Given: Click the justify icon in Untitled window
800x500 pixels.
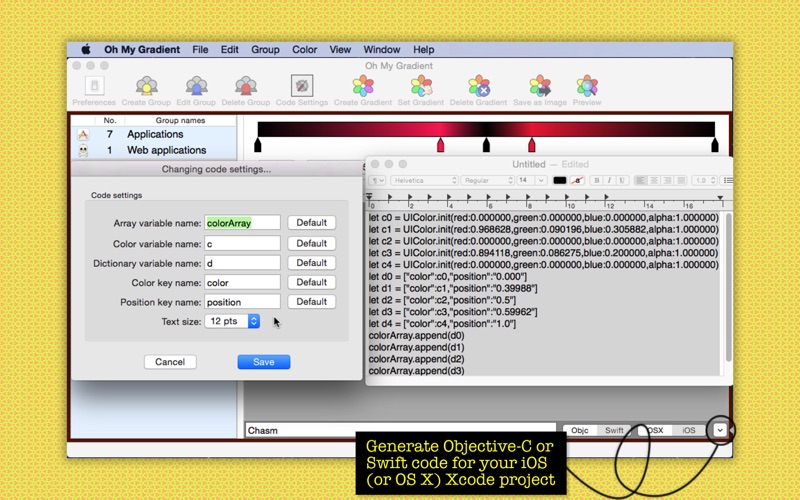Looking at the screenshot, I should click(x=680, y=180).
